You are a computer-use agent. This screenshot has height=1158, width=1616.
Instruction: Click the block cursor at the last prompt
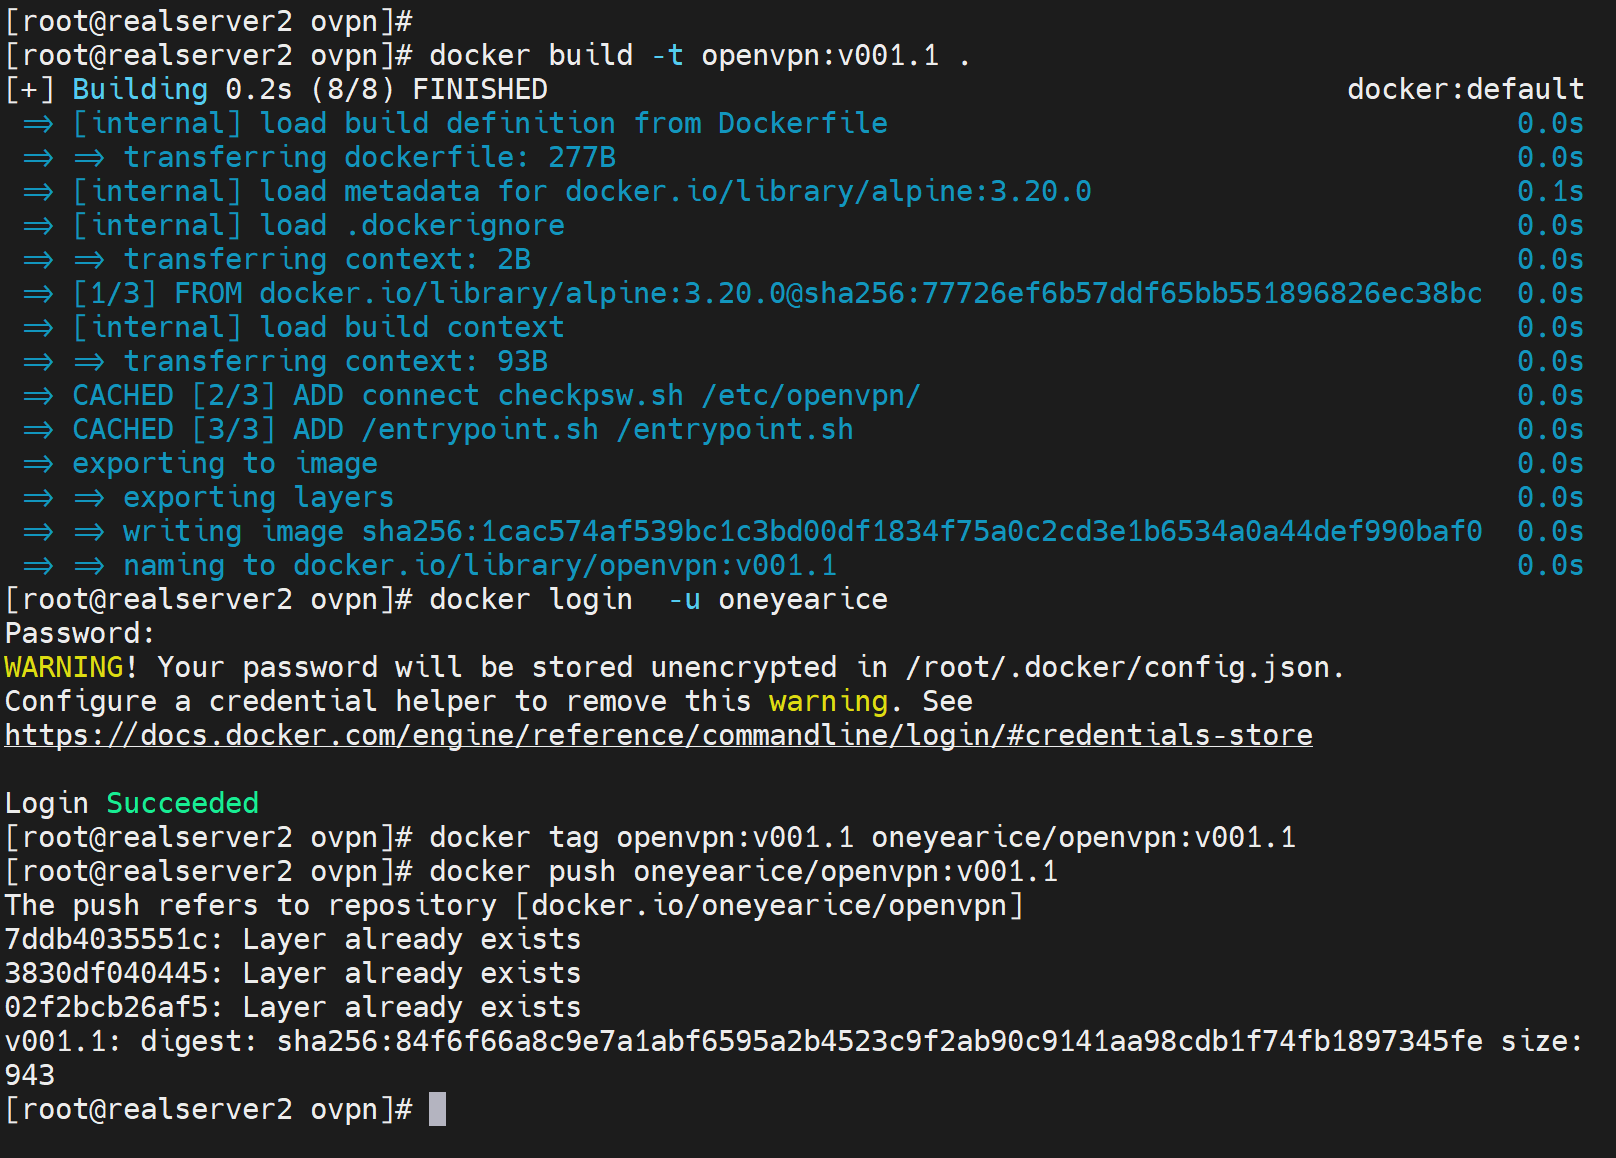coord(437,1109)
